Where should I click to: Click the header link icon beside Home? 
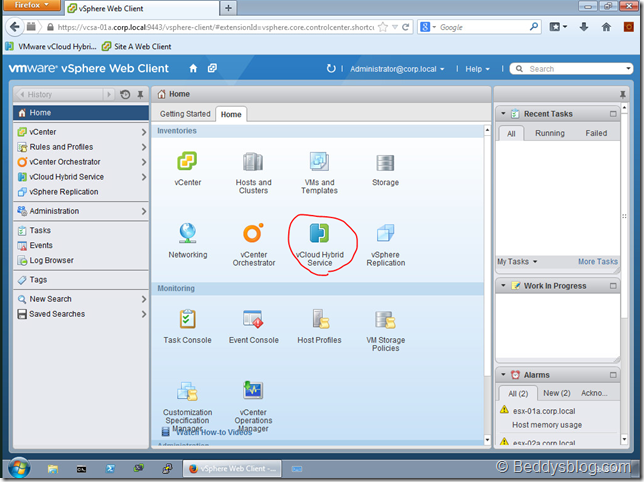coord(212,68)
